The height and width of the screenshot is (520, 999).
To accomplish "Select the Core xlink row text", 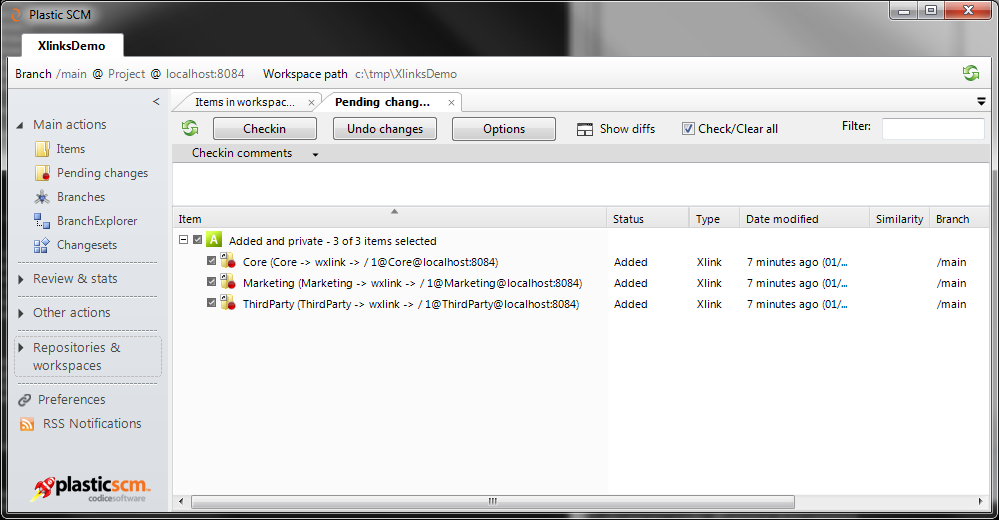I will click(370, 262).
